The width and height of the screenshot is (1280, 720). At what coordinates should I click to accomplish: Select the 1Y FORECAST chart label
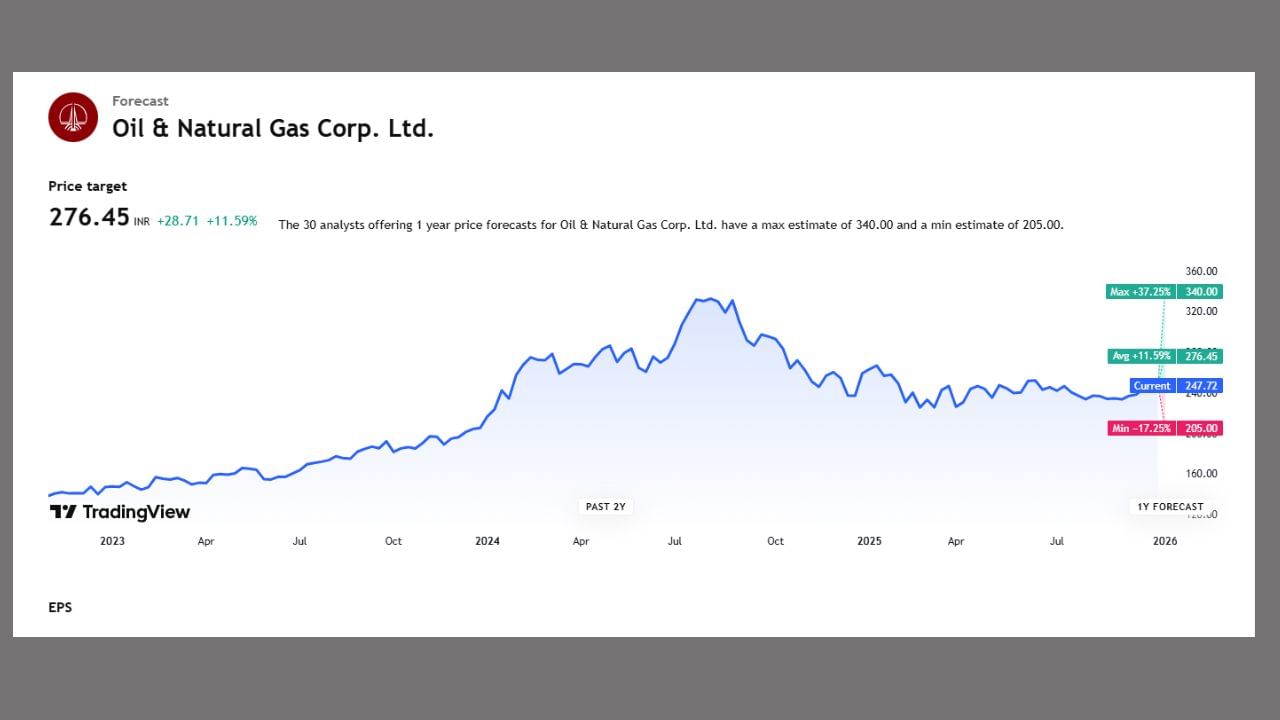(x=1169, y=507)
